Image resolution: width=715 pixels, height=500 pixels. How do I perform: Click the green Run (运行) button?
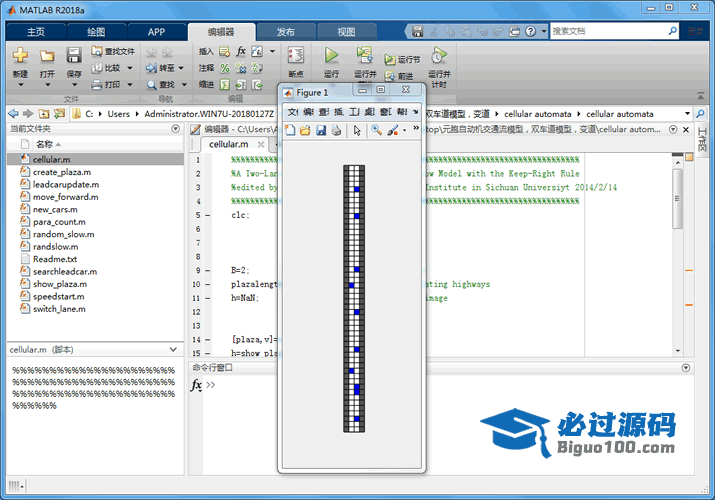pyautogui.click(x=331, y=56)
